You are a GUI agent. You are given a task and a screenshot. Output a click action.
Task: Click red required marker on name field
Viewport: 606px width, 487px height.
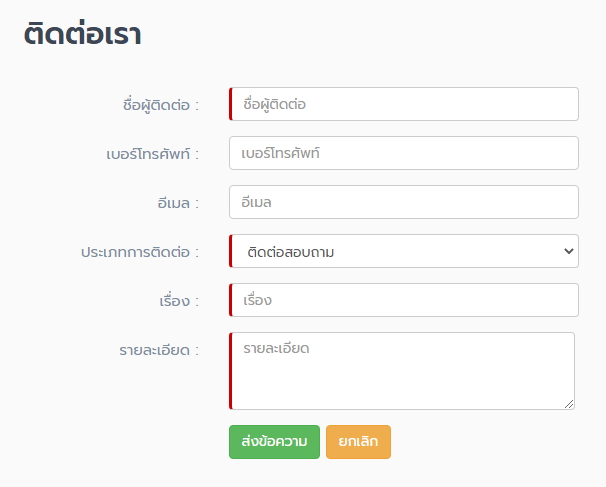[x=231, y=104]
